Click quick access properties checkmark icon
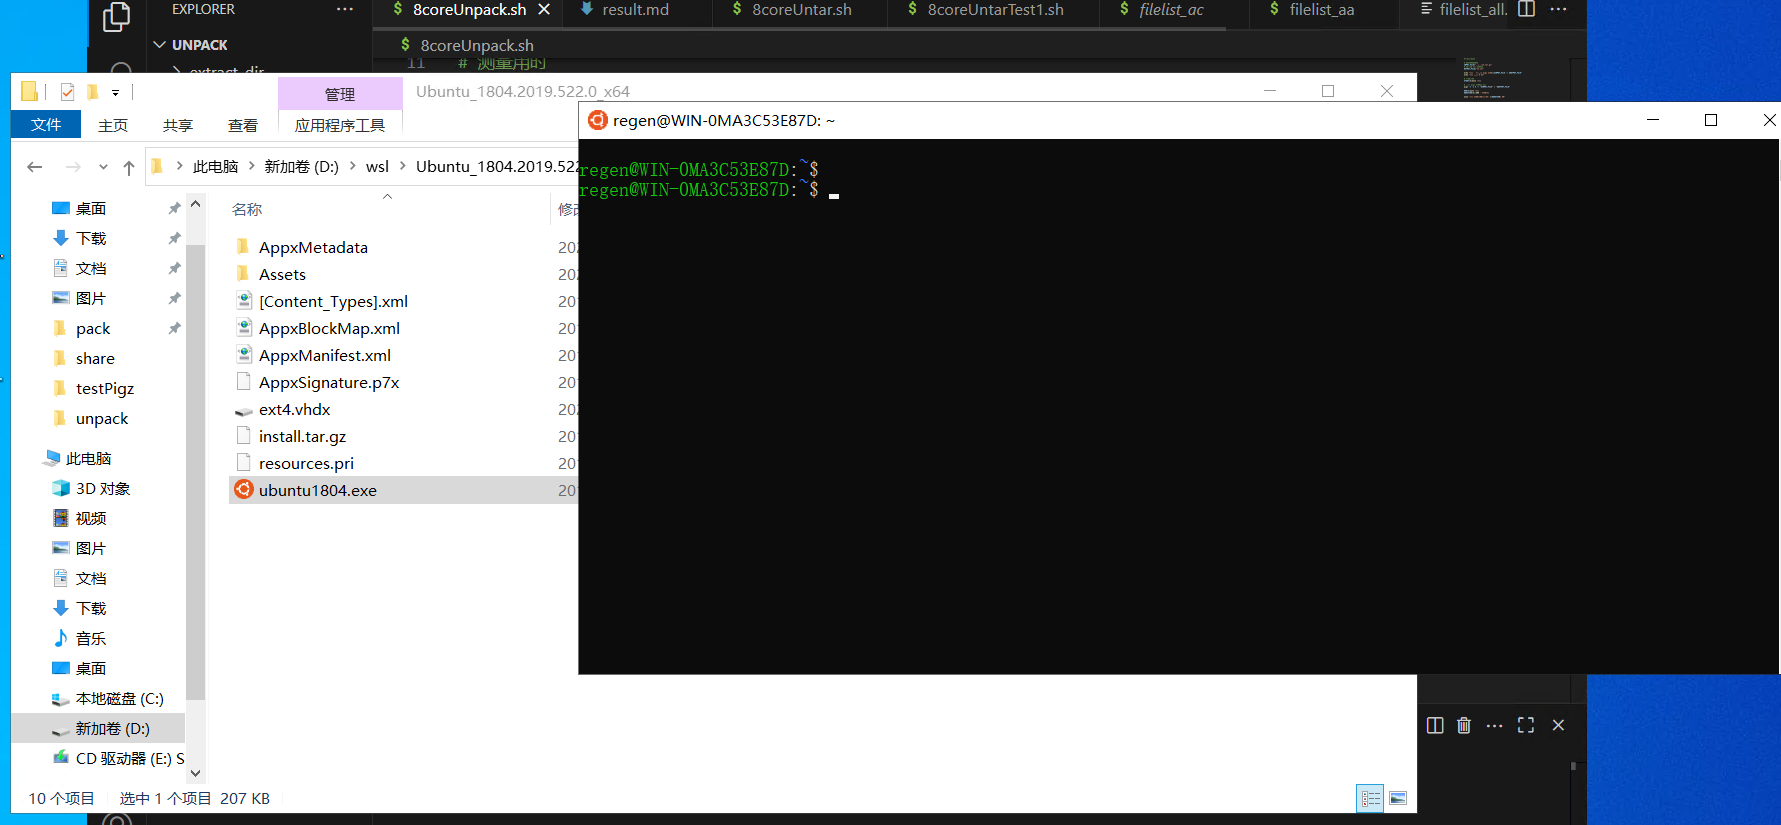1781x825 pixels. pyautogui.click(x=67, y=92)
